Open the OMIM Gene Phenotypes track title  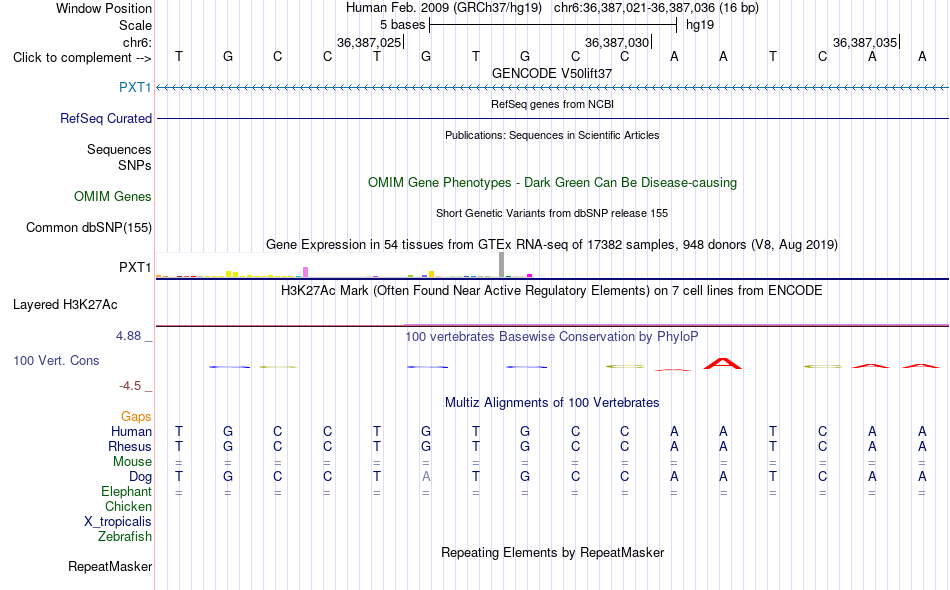[552, 182]
